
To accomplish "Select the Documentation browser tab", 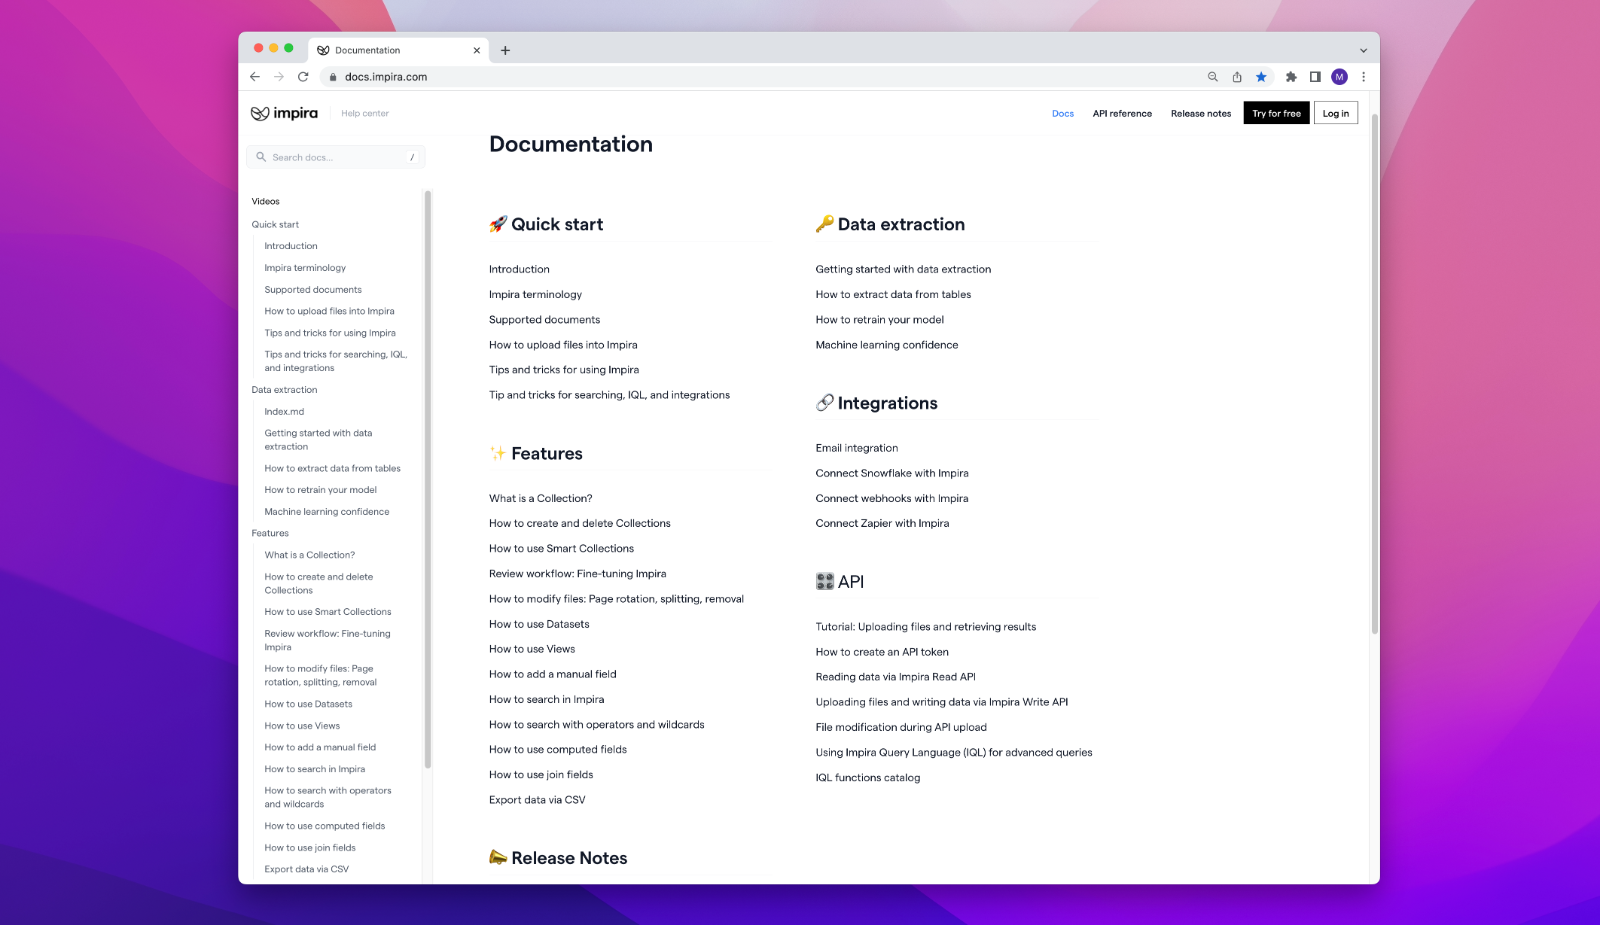I will [x=399, y=50].
